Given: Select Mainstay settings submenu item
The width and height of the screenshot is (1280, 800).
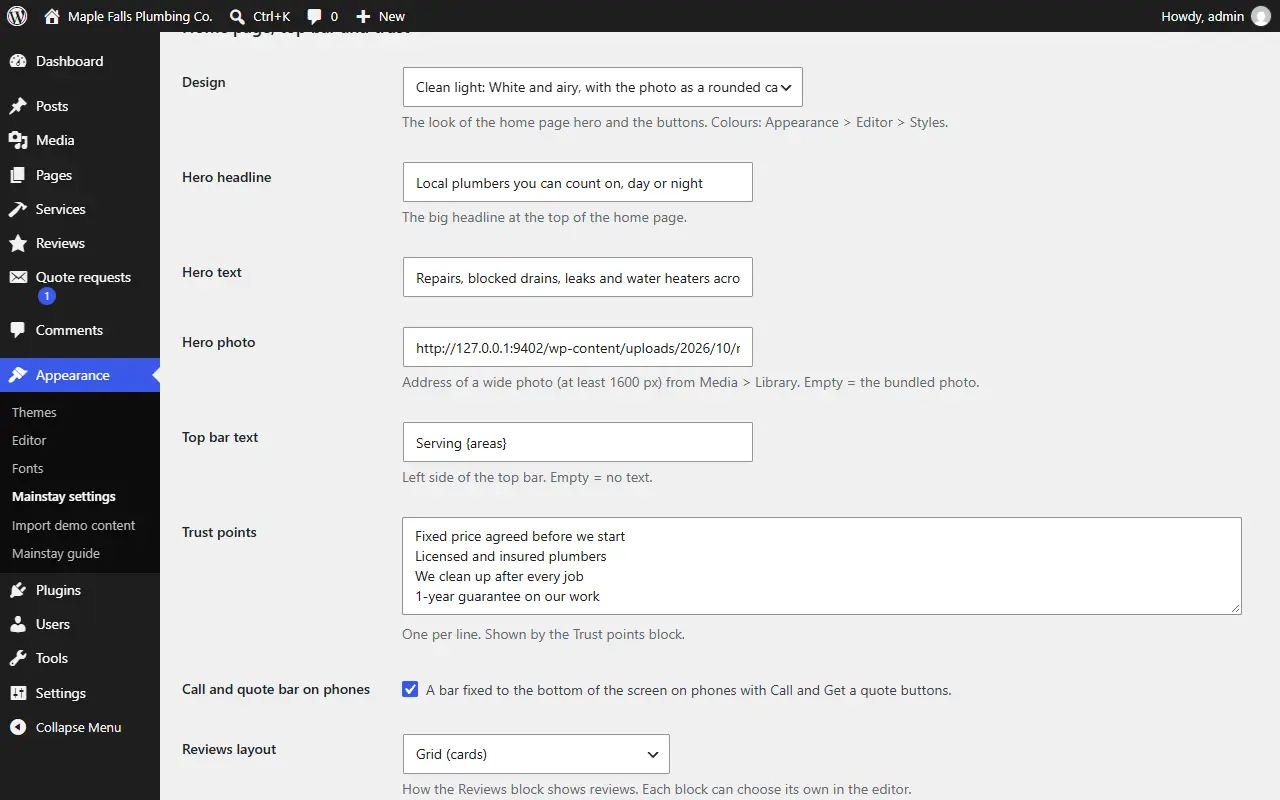Looking at the screenshot, I should coord(64,496).
